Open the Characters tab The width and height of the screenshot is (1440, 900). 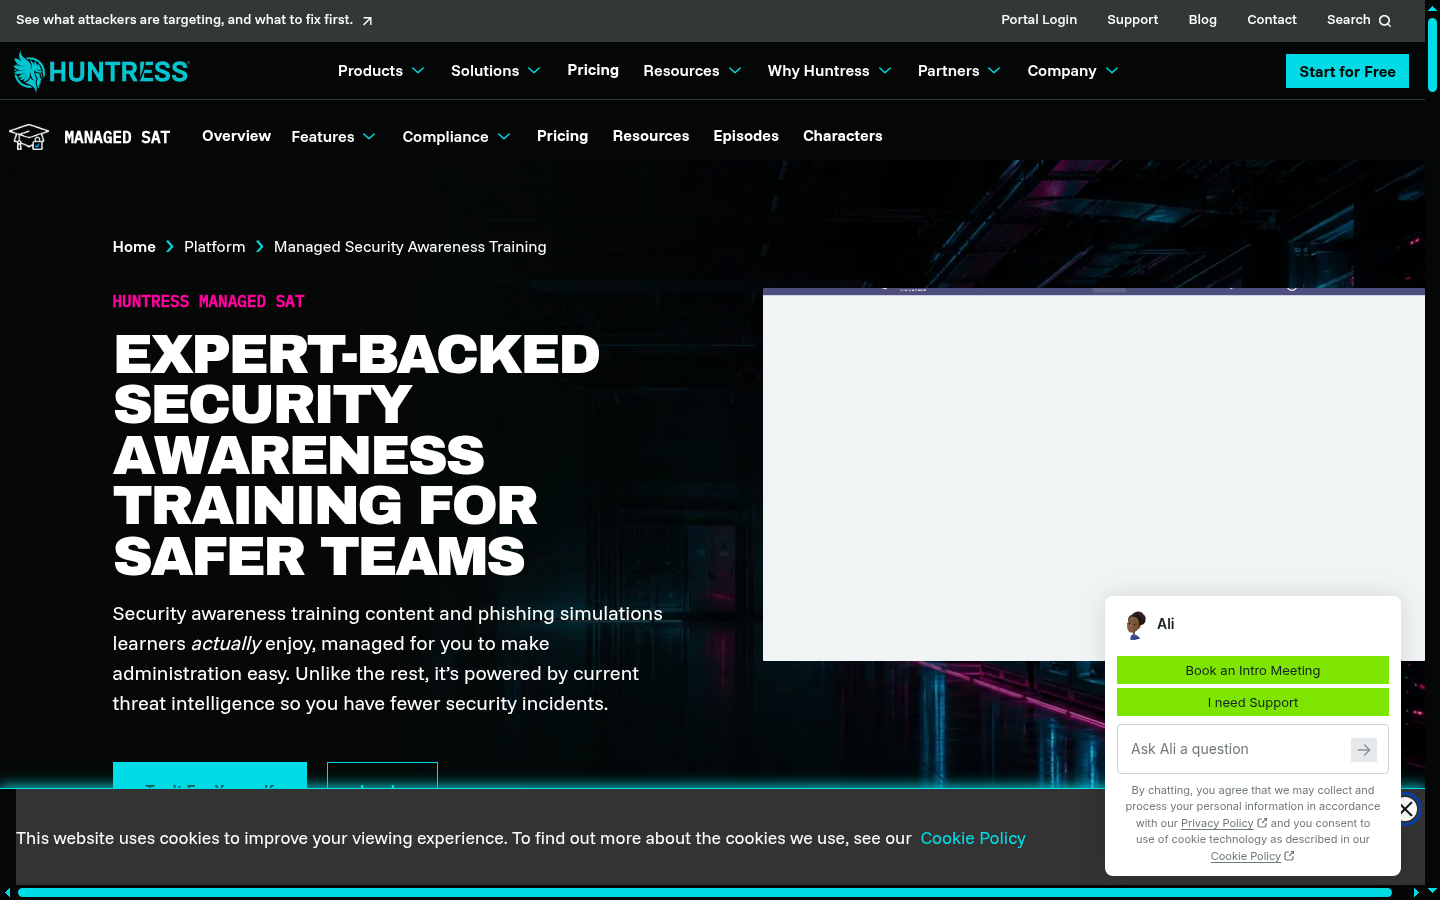[x=843, y=136]
